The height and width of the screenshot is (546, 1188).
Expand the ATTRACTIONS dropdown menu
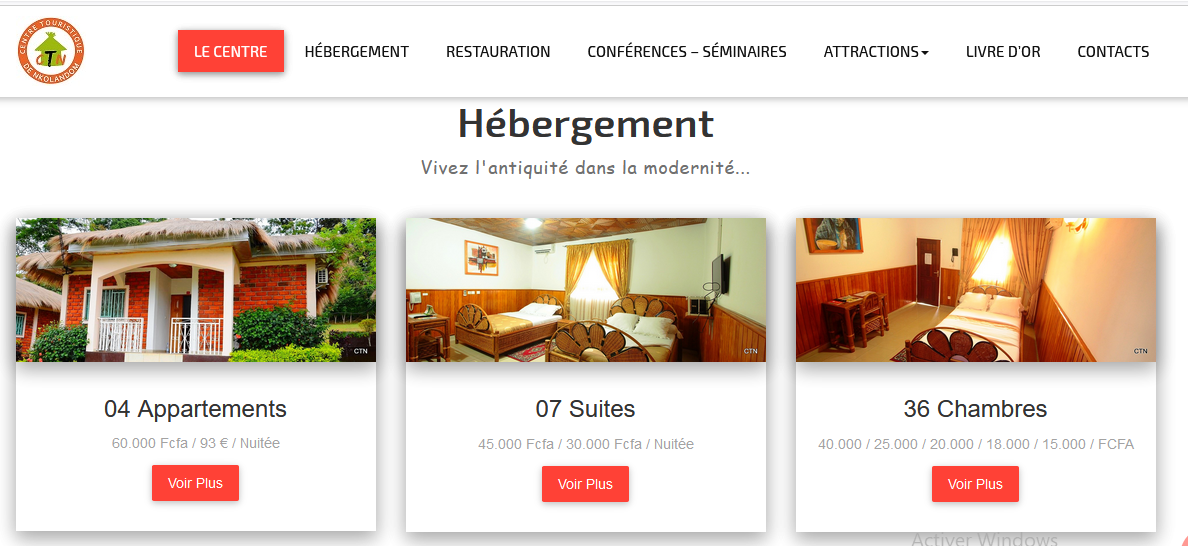click(x=876, y=51)
